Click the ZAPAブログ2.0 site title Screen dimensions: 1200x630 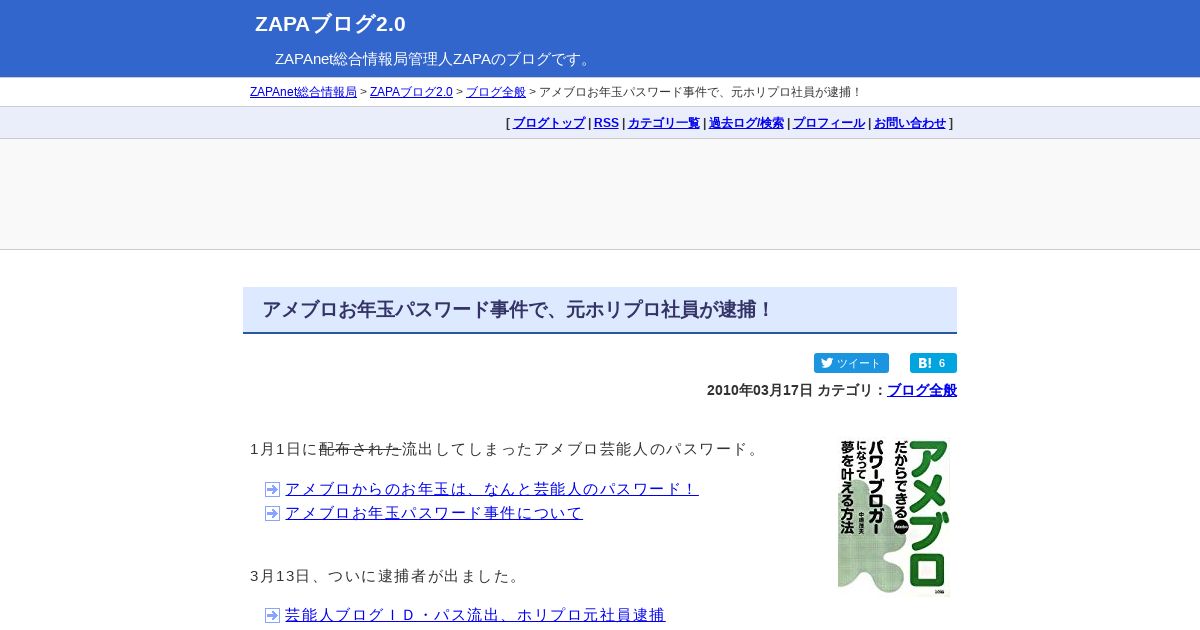click(x=330, y=24)
